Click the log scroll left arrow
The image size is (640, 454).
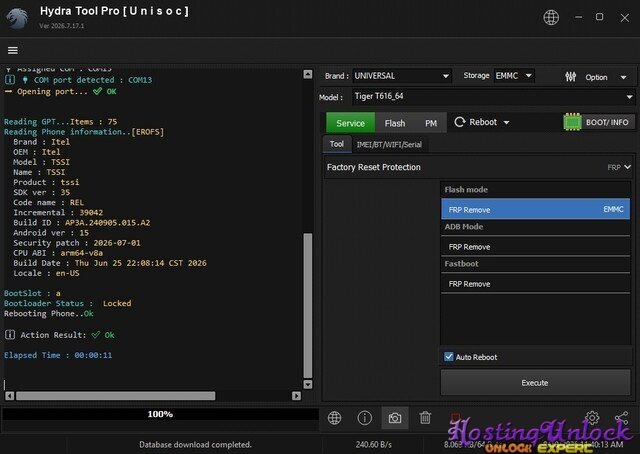pos(10,396)
